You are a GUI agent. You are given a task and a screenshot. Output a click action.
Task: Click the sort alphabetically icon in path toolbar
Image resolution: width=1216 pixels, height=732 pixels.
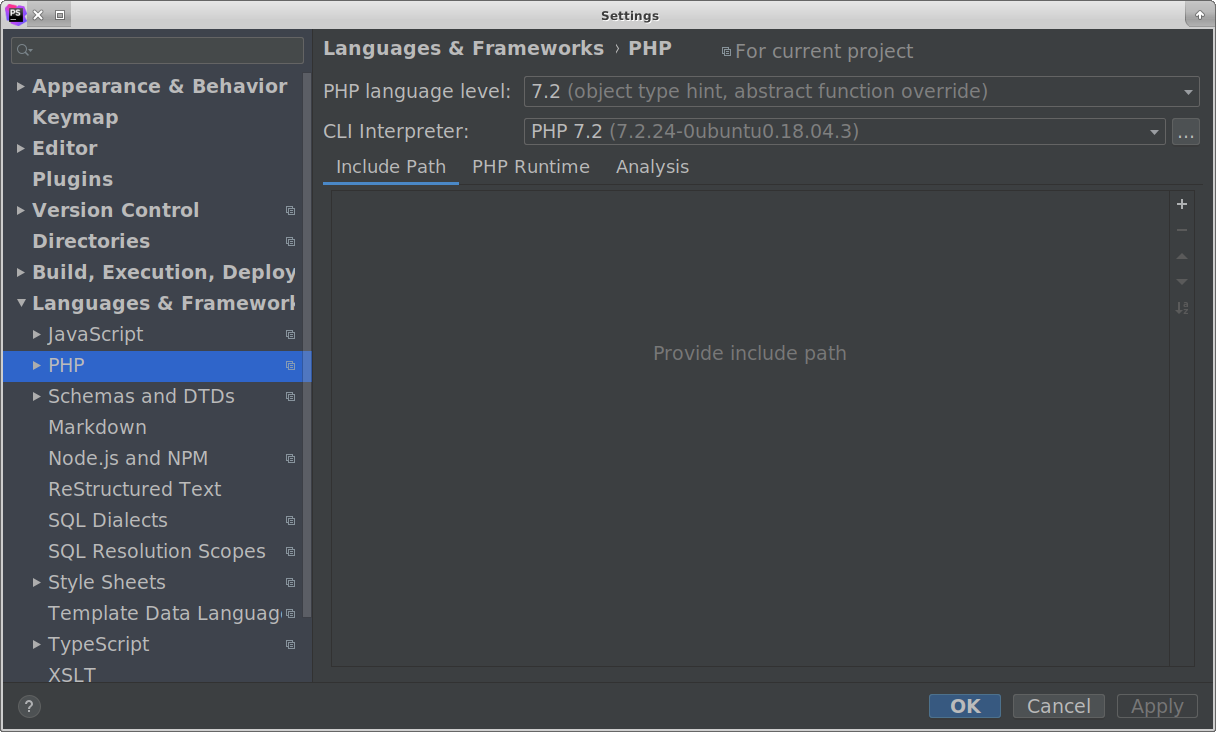coord(1182,308)
